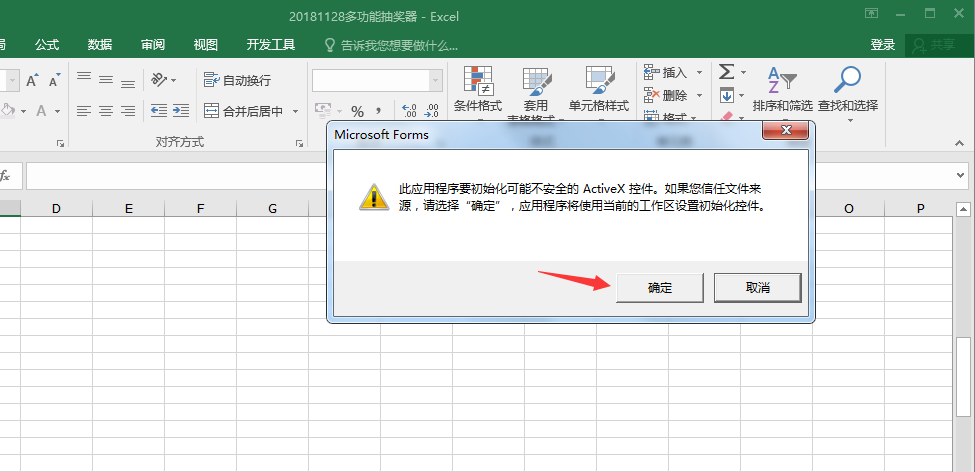This screenshot has width=975, height=472.
Task: Expand the Merge and Center dropdown arrow
Action: [x=295, y=111]
